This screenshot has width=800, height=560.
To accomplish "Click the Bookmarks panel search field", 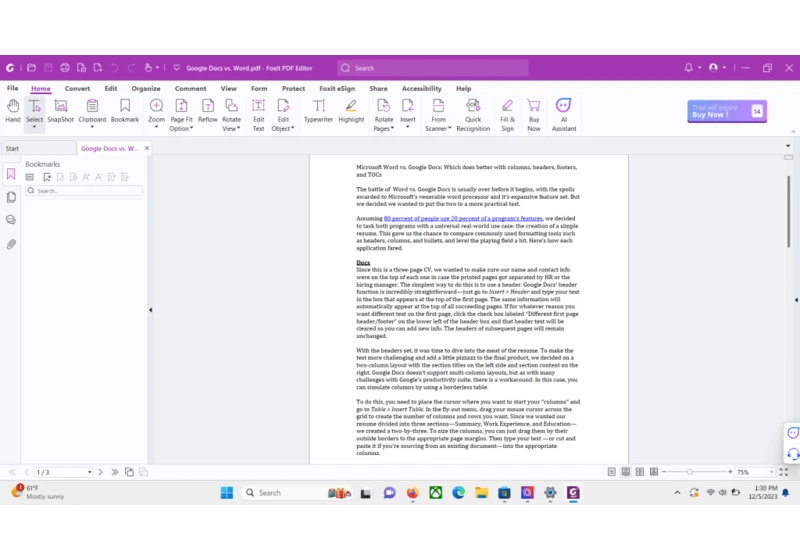I will coord(84,191).
